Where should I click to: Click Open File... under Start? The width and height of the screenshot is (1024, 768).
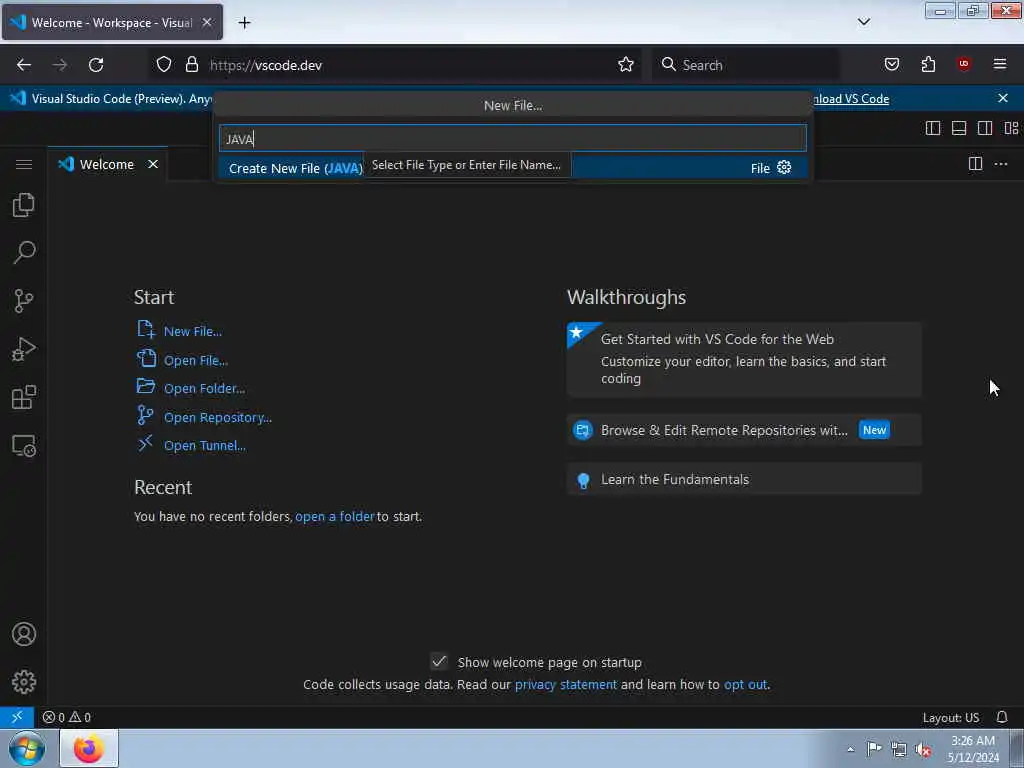point(195,360)
